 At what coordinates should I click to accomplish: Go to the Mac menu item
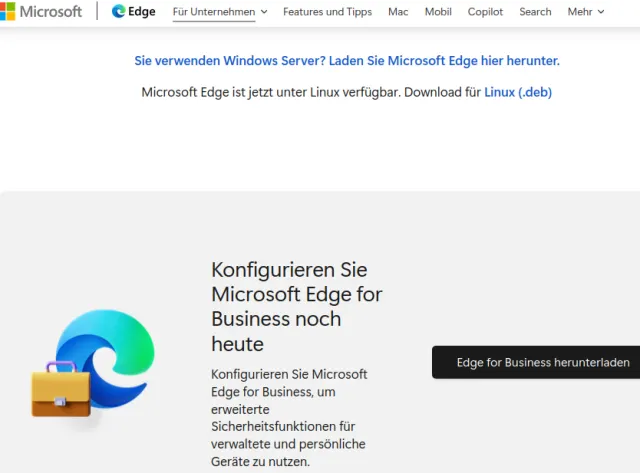click(398, 12)
